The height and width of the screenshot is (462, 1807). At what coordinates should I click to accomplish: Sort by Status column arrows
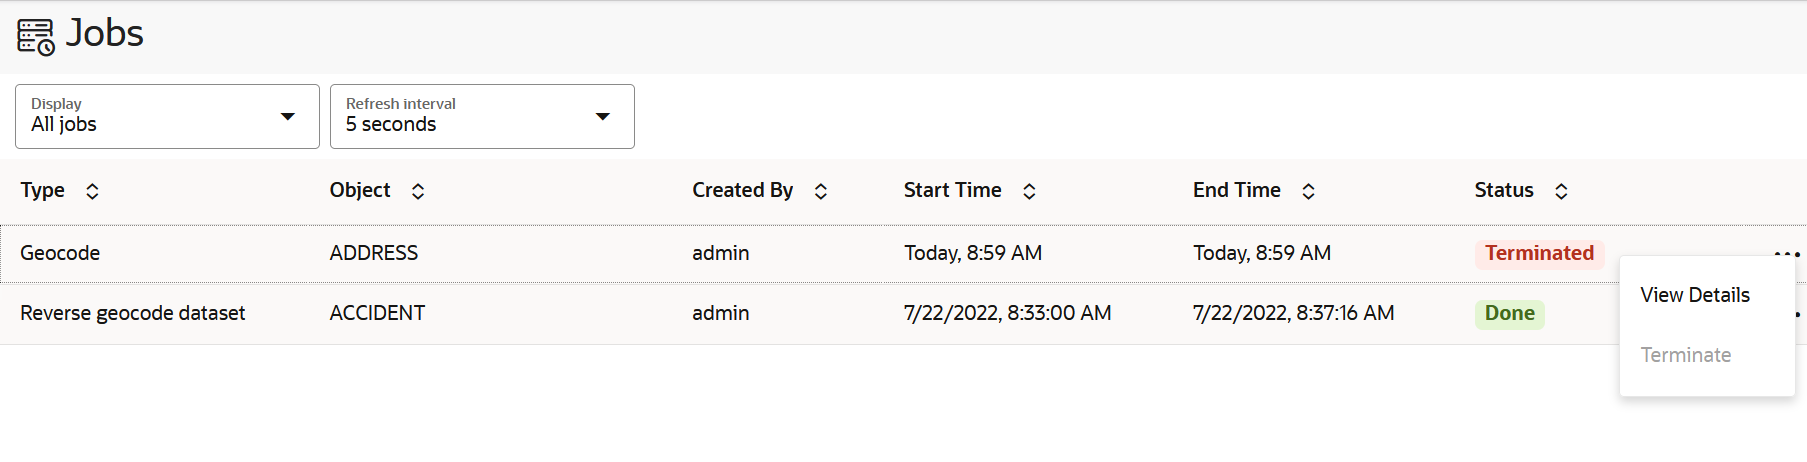click(x=1561, y=191)
